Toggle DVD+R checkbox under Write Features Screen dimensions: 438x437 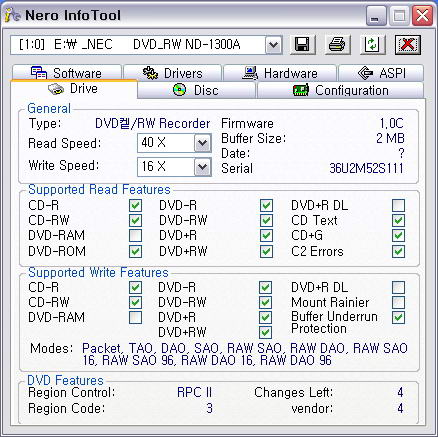[265, 317]
